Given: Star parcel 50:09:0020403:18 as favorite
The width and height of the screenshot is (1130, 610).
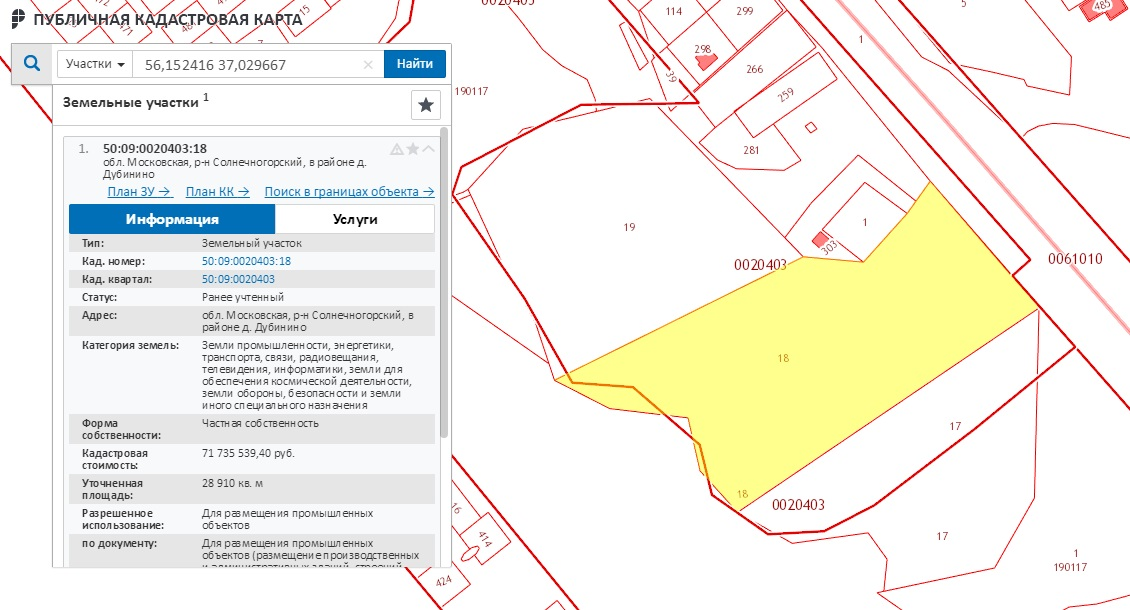Looking at the screenshot, I should [x=412, y=149].
